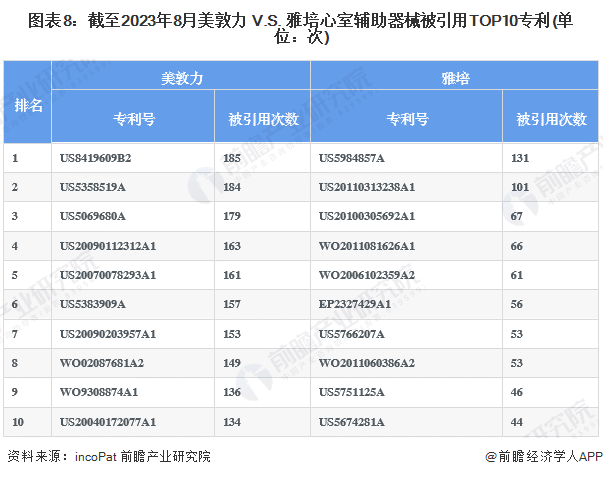Image resolution: width=603 pixels, height=477 pixels.
Task: Select patent number US5751125A
Action: (x=351, y=392)
